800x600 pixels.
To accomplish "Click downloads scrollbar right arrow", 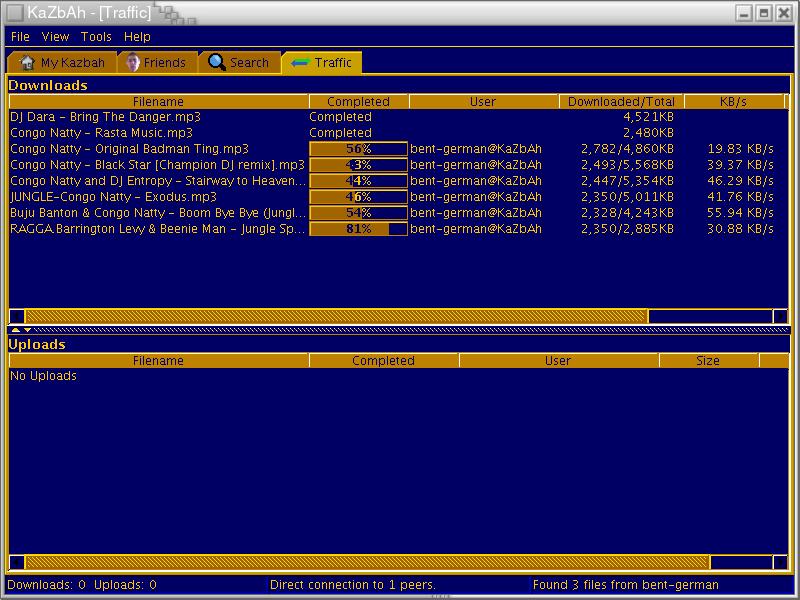I will (780, 316).
